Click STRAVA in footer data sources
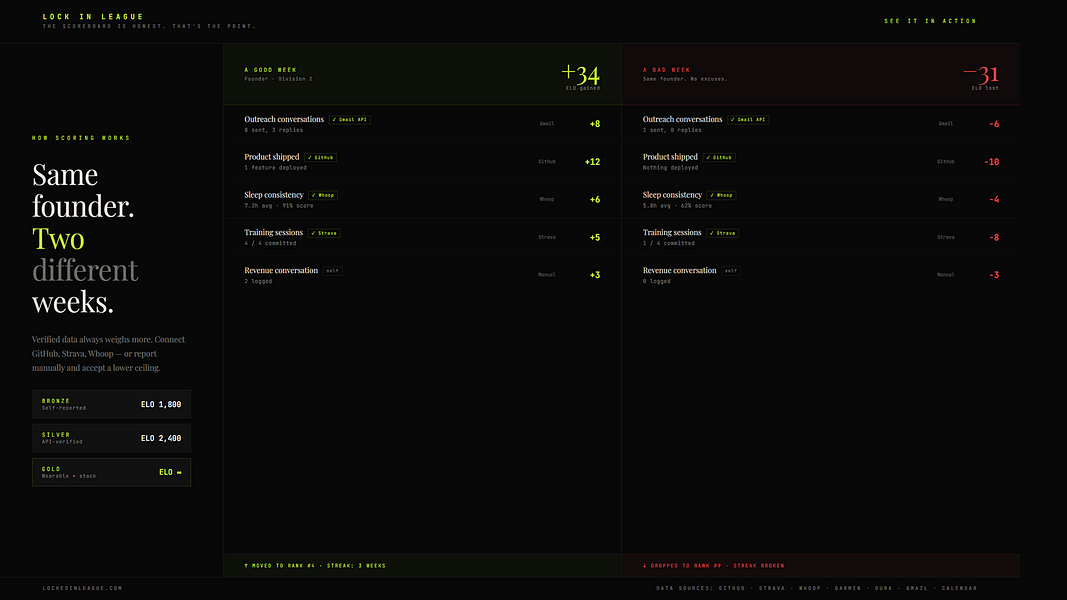This screenshot has width=1067, height=600. coord(772,588)
